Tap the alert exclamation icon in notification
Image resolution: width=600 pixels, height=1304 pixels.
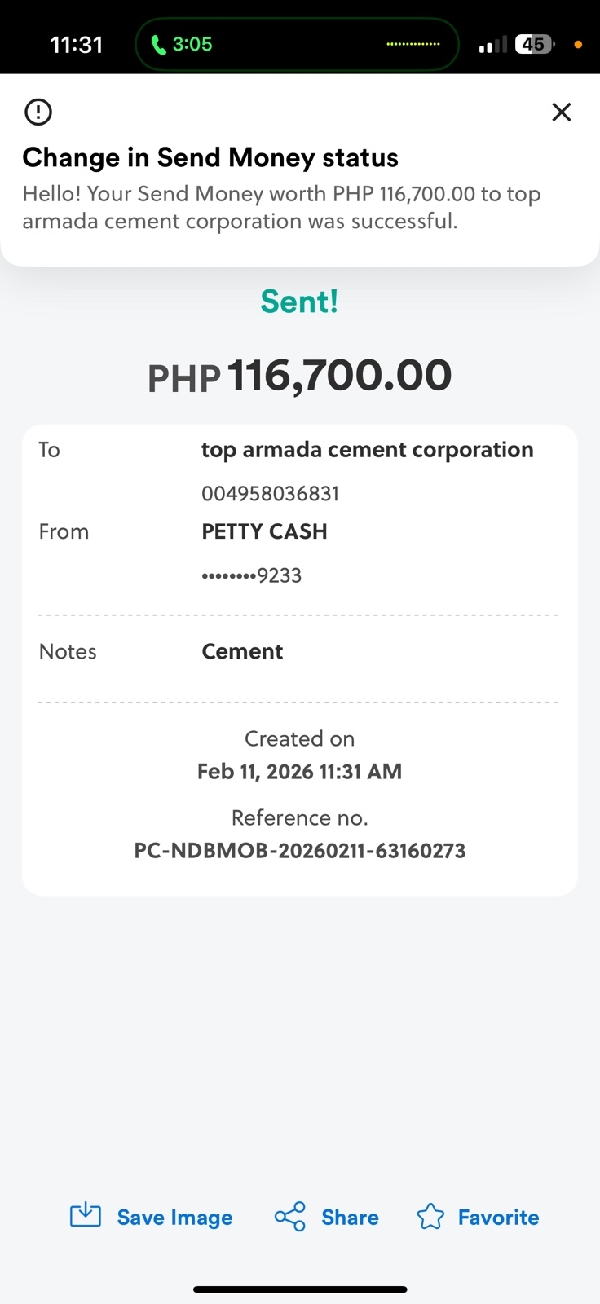(x=38, y=112)
